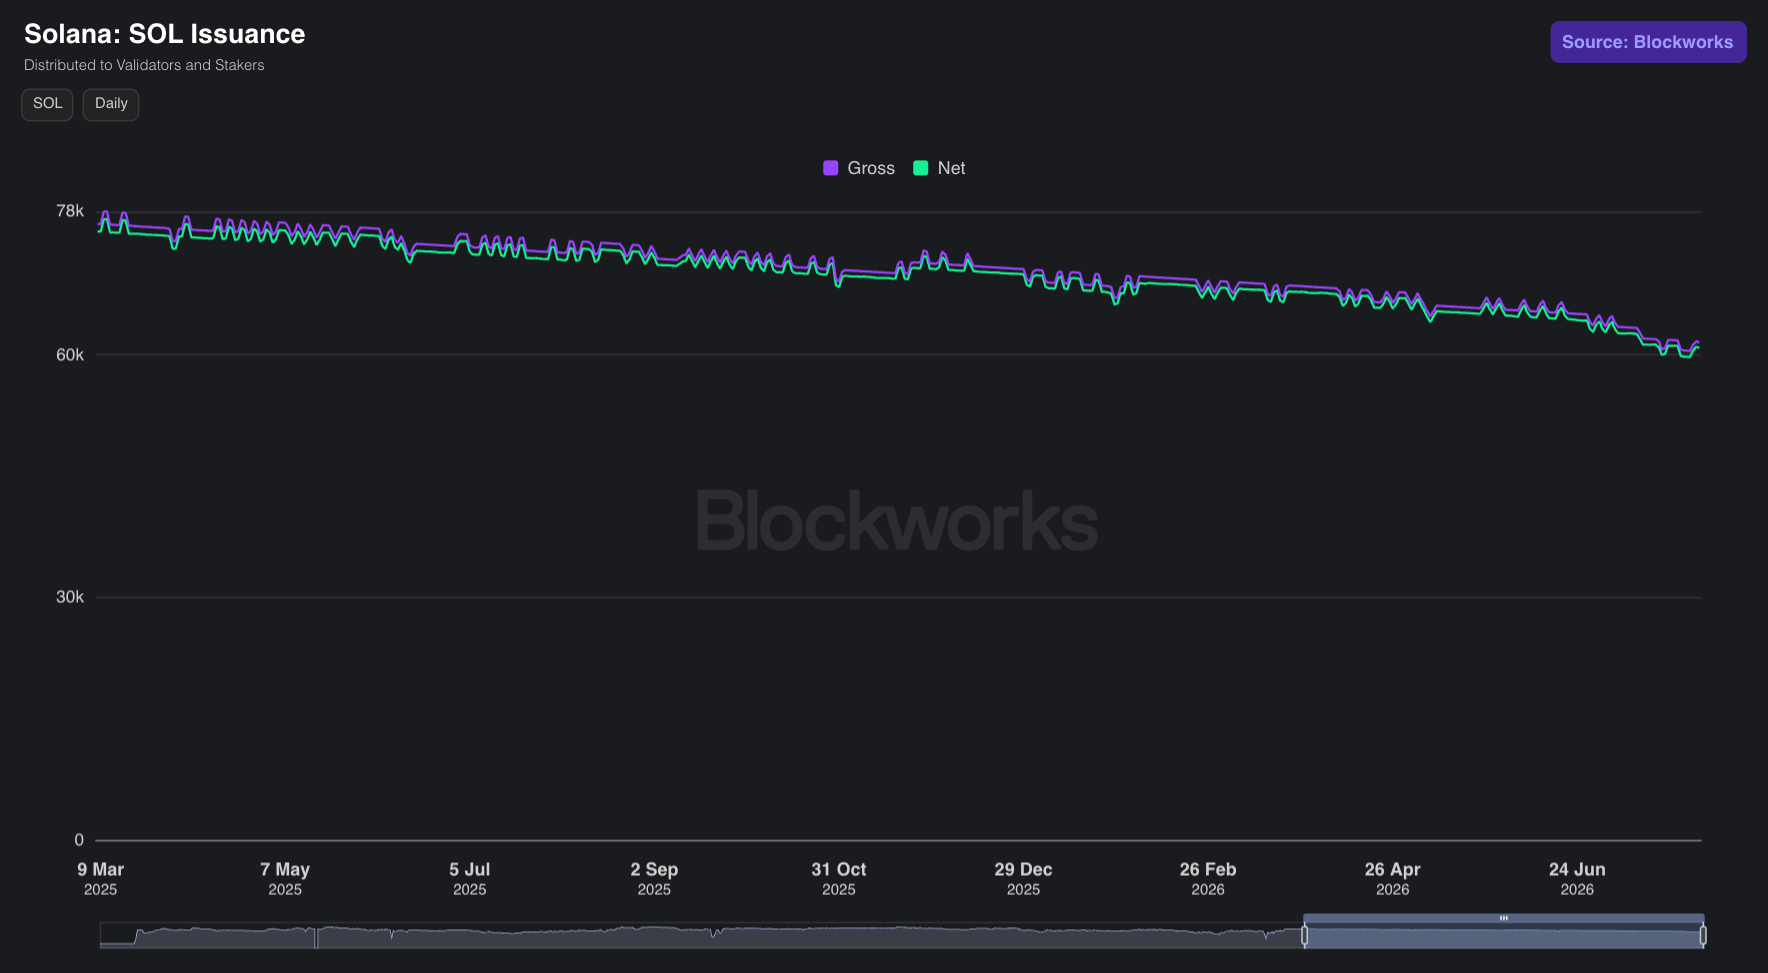Click the selected range bar in navigator
Screen dimensions: 1768x973
tap(1503, 918)
